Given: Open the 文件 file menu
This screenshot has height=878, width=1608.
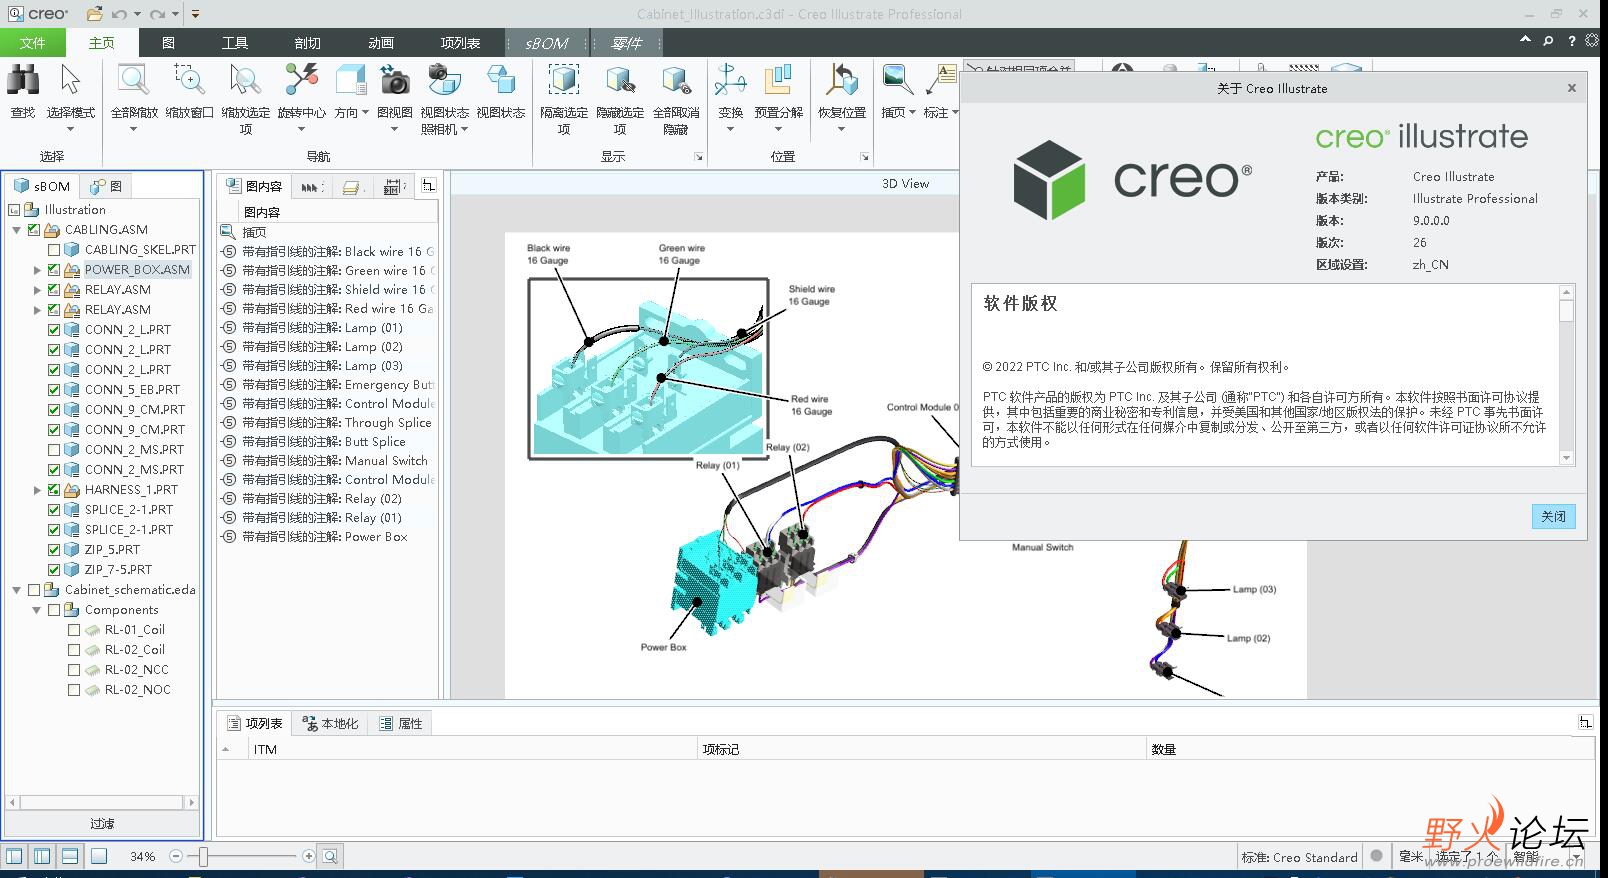Looking at the screenshot, I should click(32, 43).
